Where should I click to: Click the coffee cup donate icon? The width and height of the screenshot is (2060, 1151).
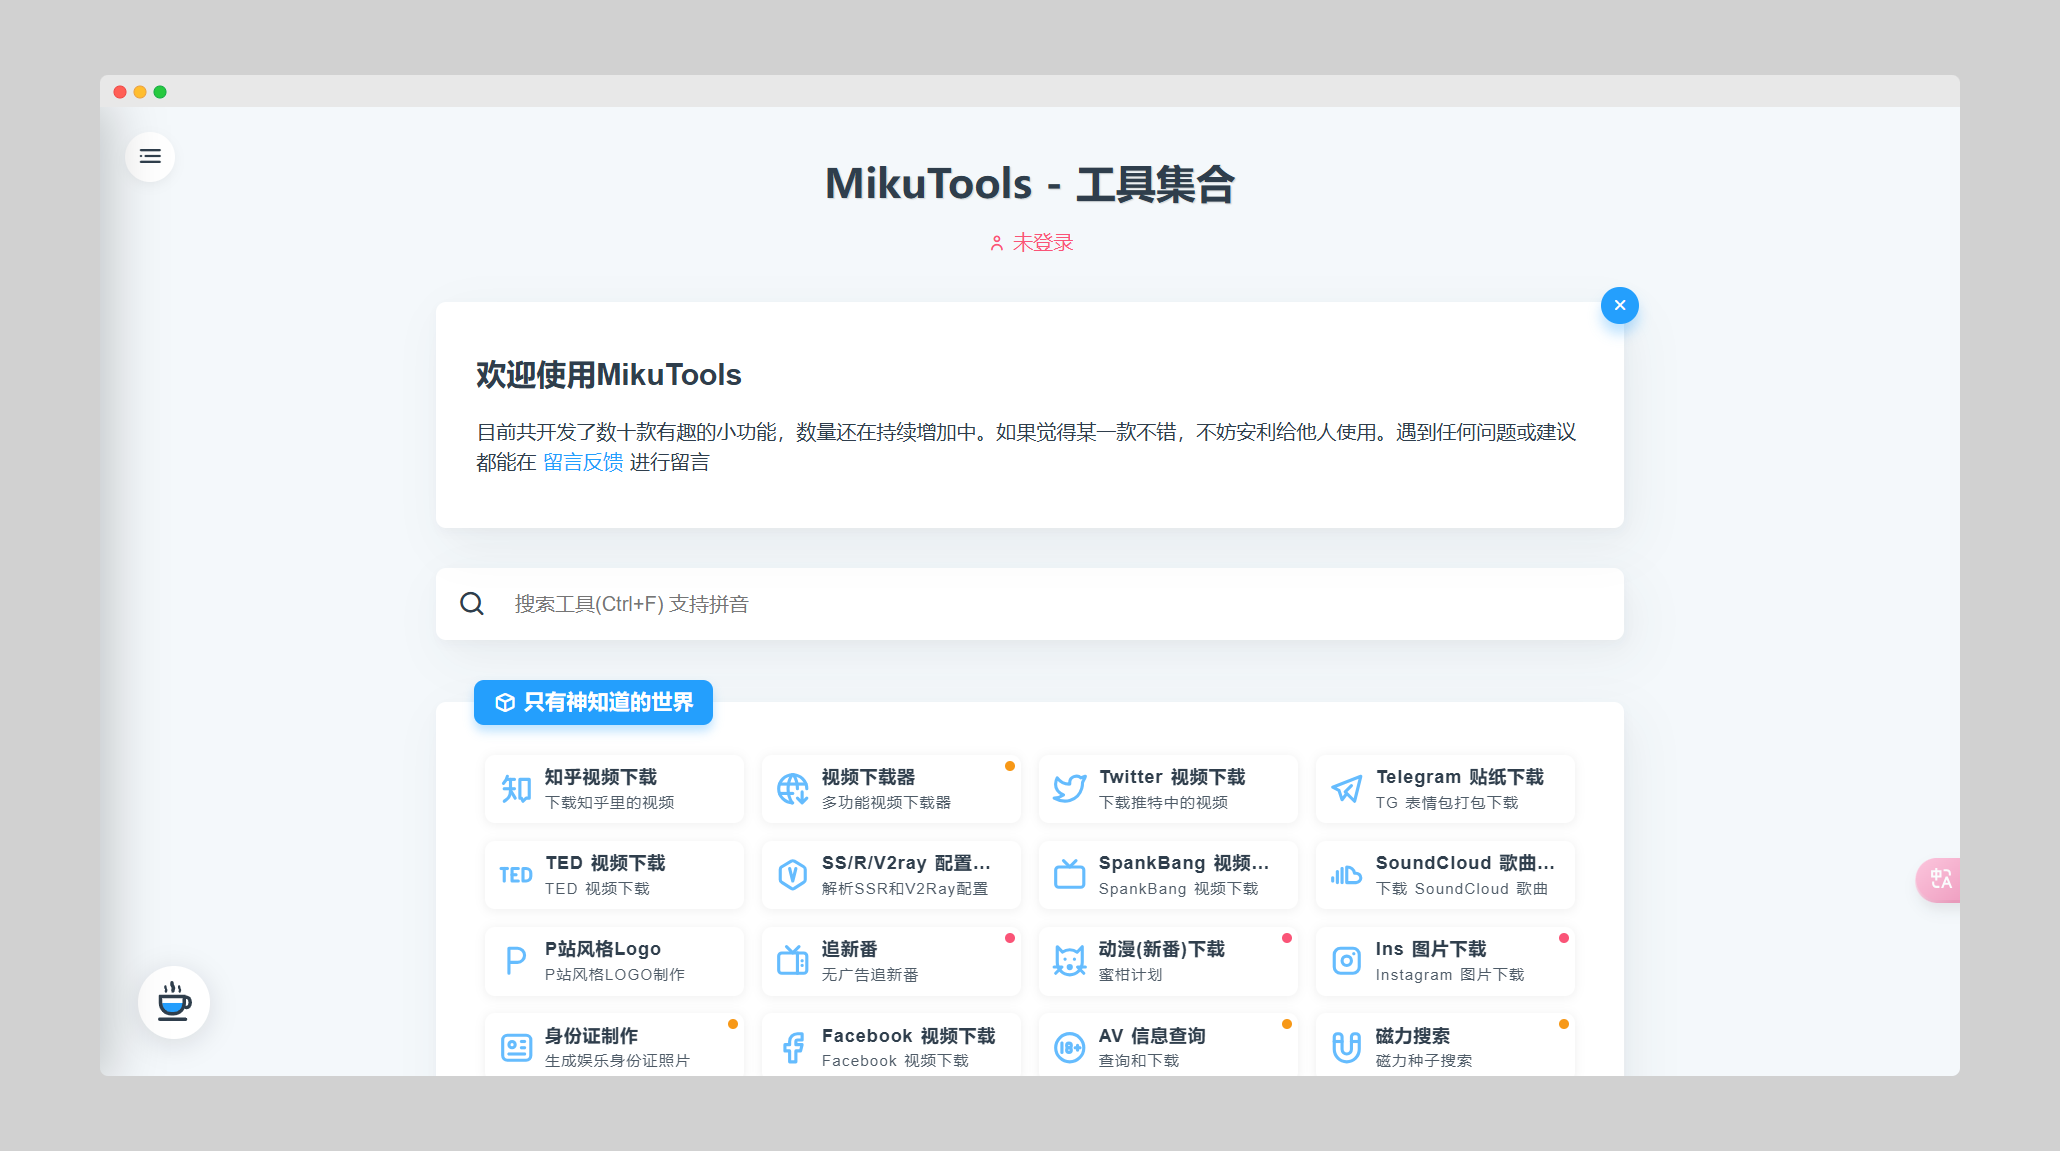tap(174, 1002)
